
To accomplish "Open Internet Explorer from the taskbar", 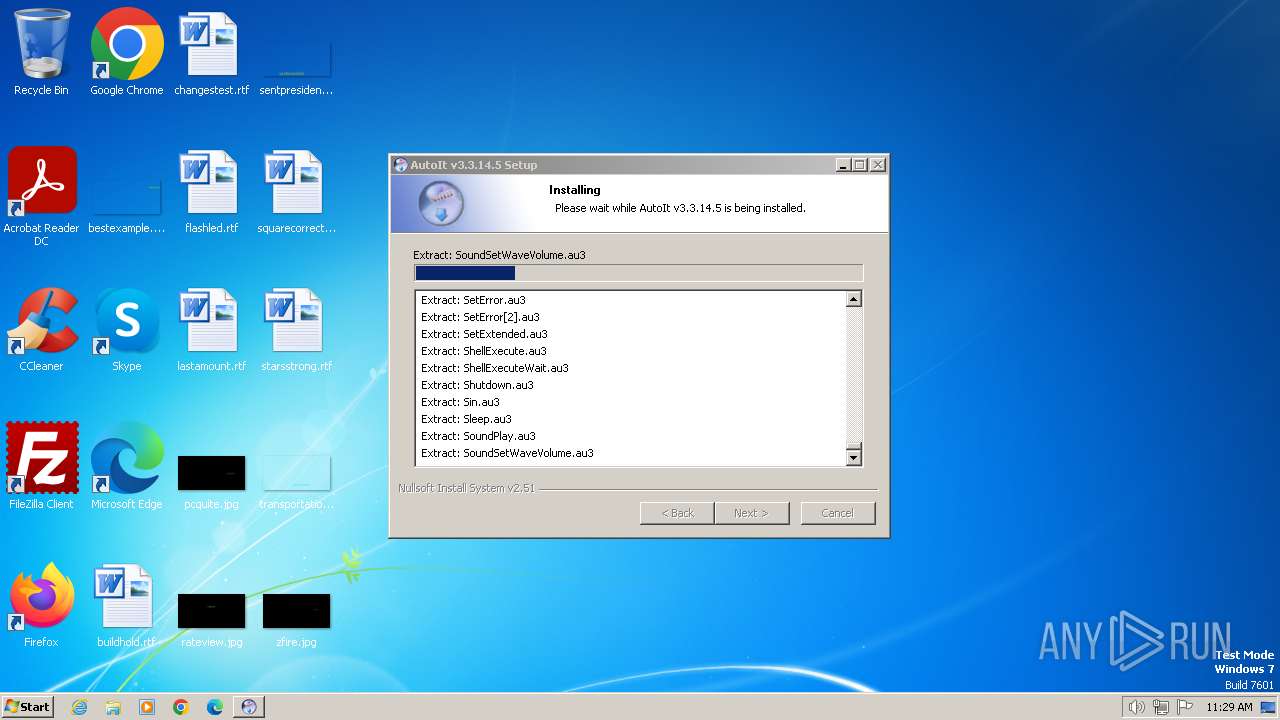I will [79, 707].
